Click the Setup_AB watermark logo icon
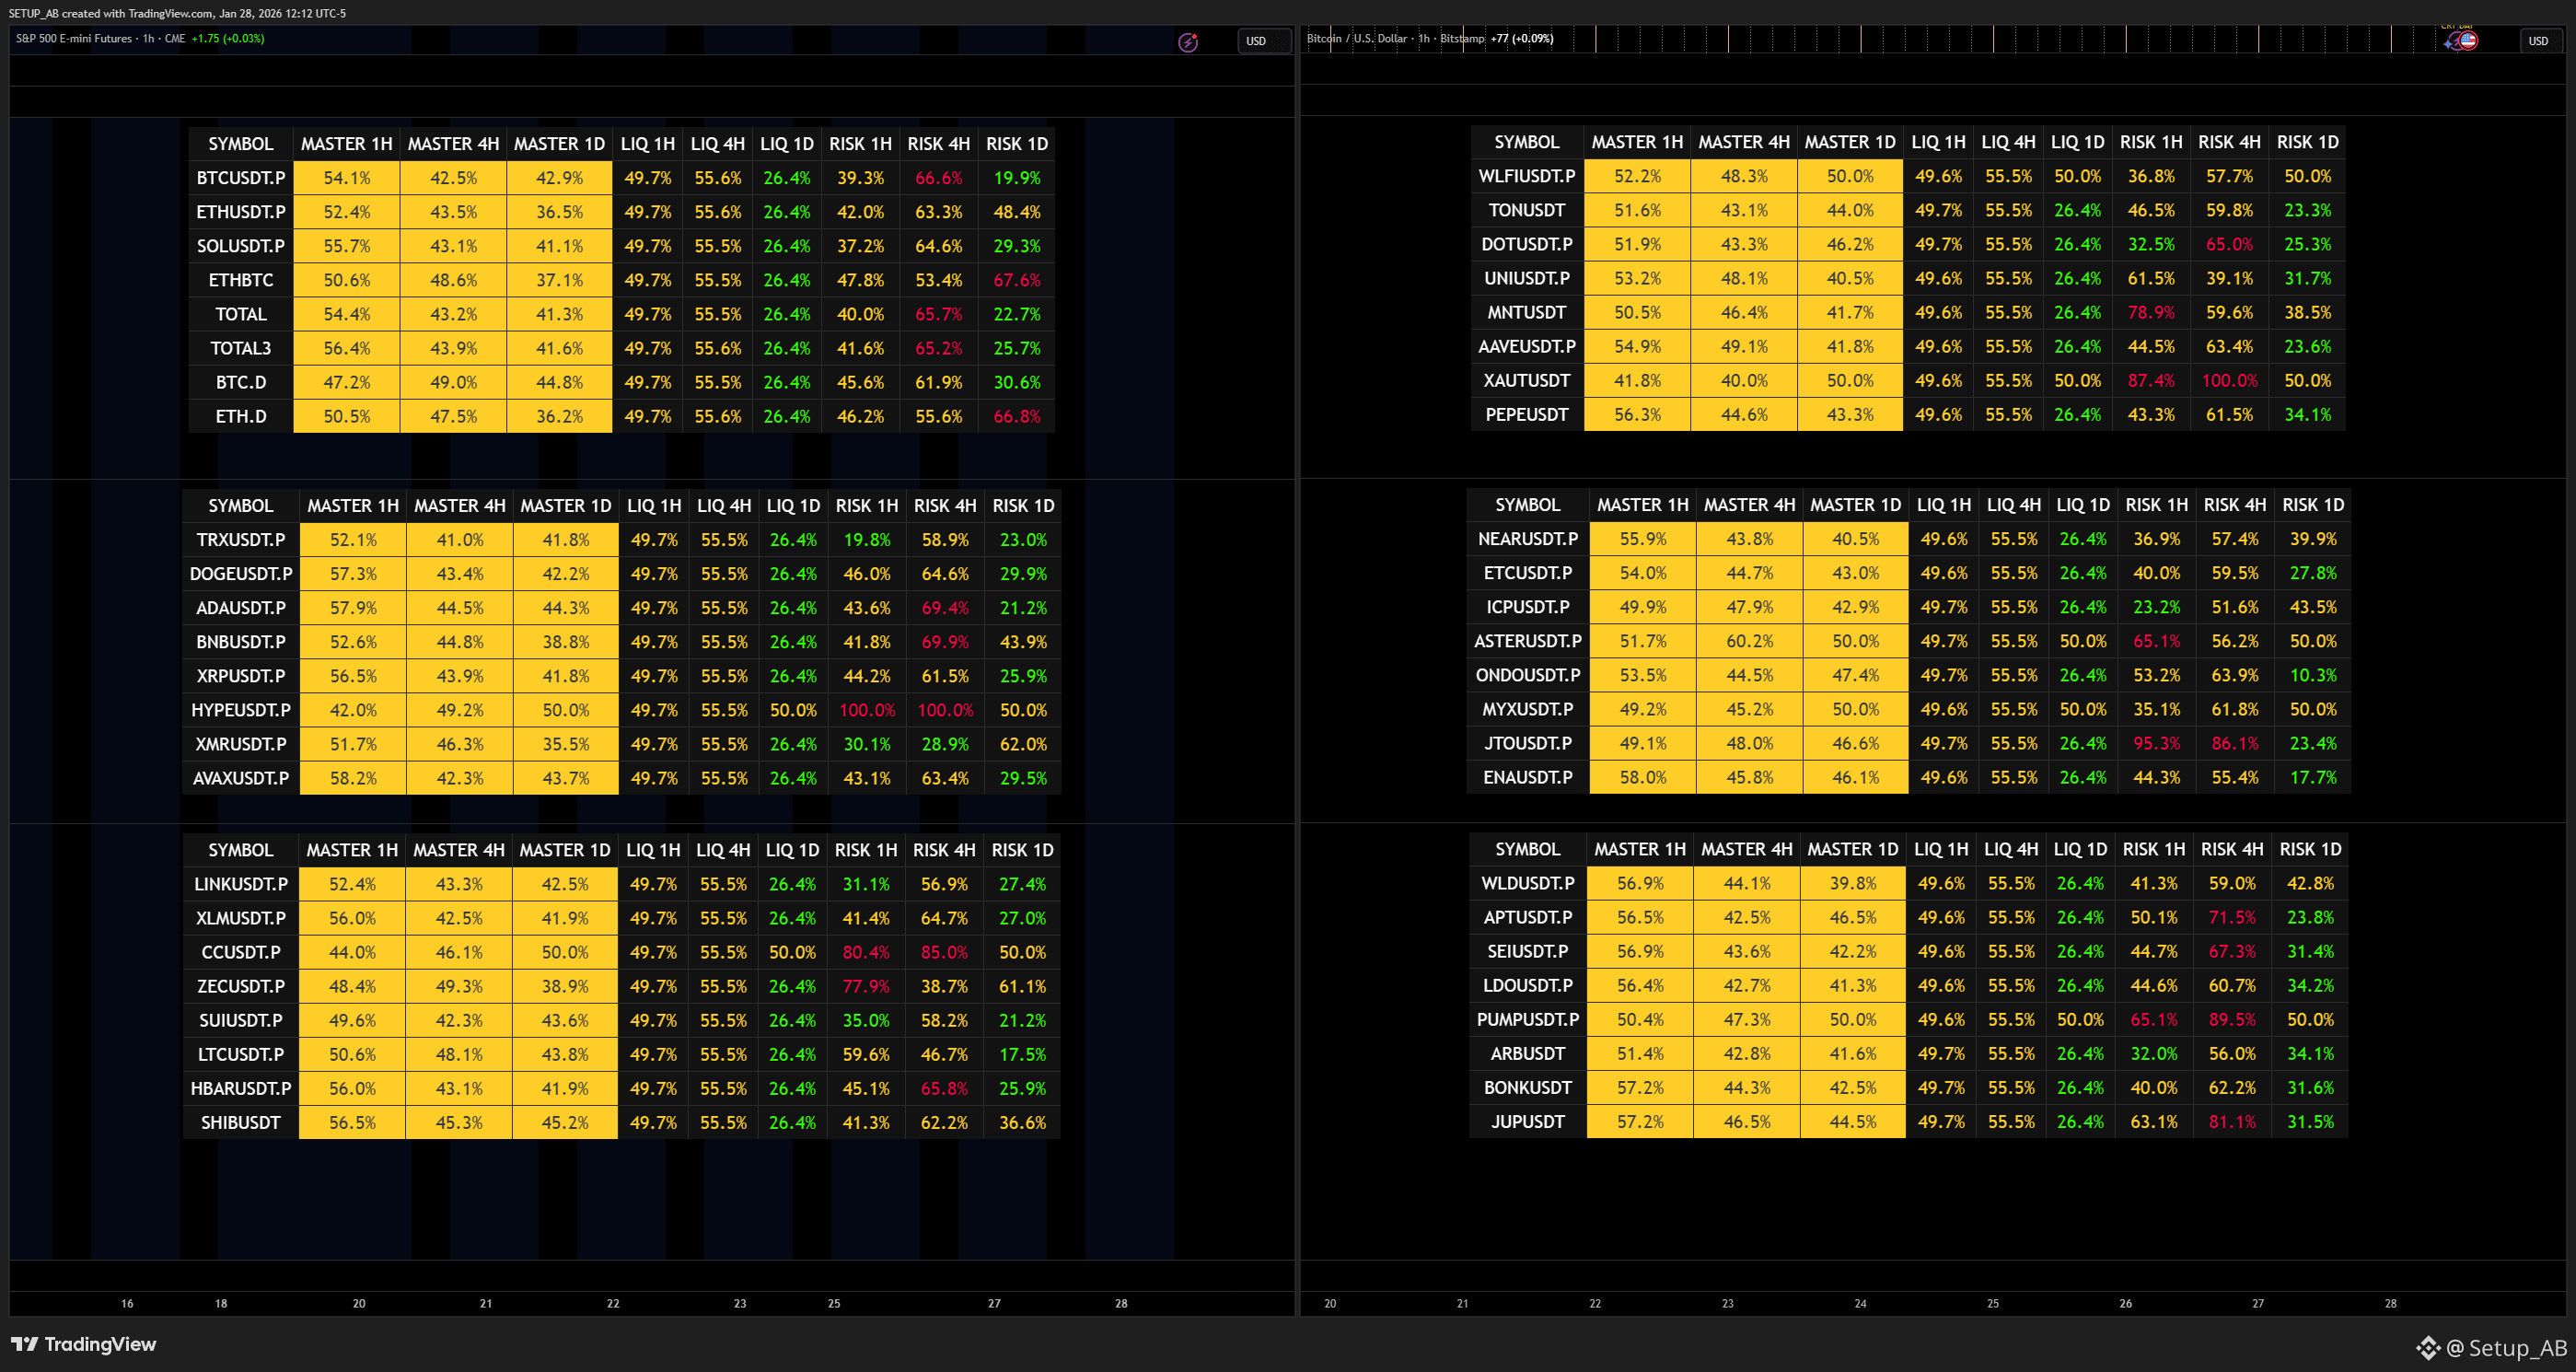Image resolution: width=2576 pixels, height=1372 pixels. pyautogui.click(x=2428, y=1348)
